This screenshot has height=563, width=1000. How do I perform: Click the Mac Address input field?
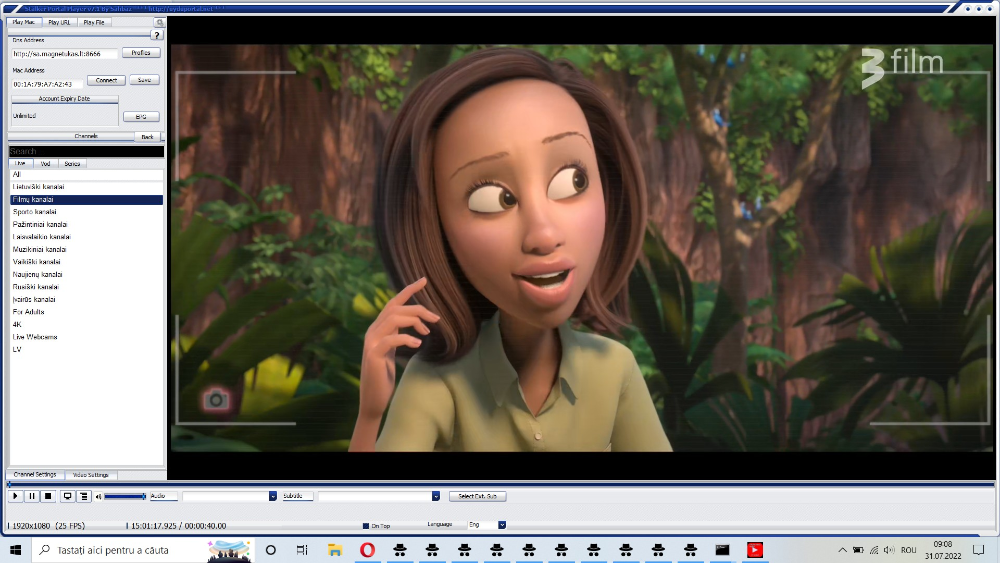coord(47,84)
